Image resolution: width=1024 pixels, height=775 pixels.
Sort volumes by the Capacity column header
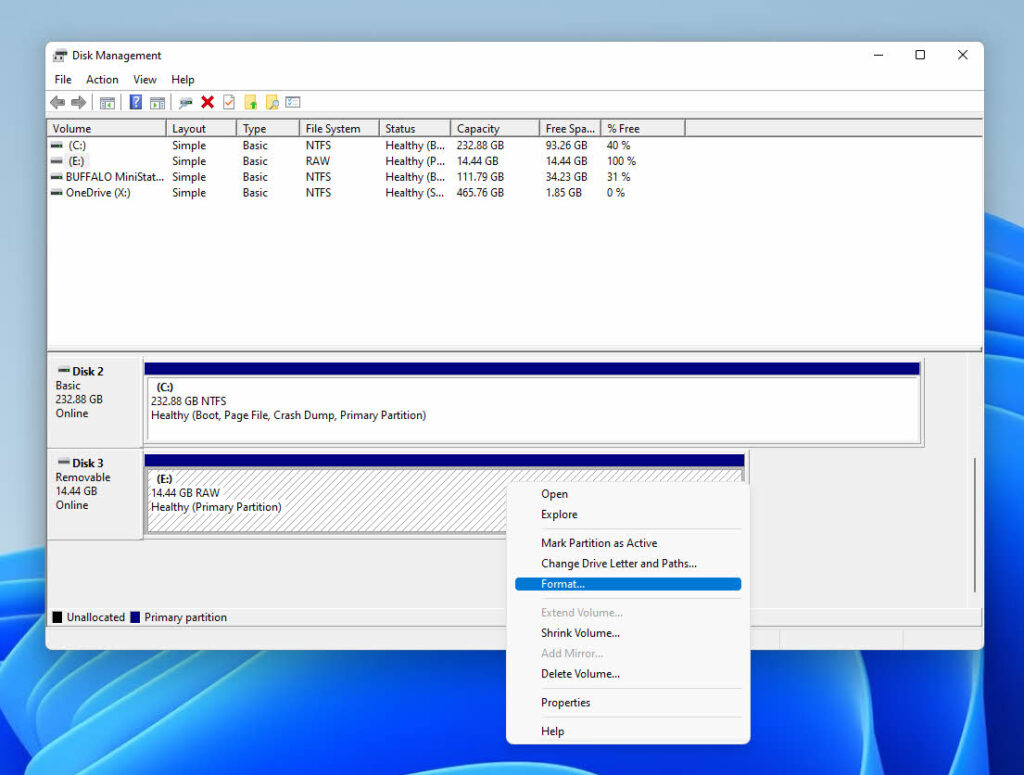click(478, 129)
